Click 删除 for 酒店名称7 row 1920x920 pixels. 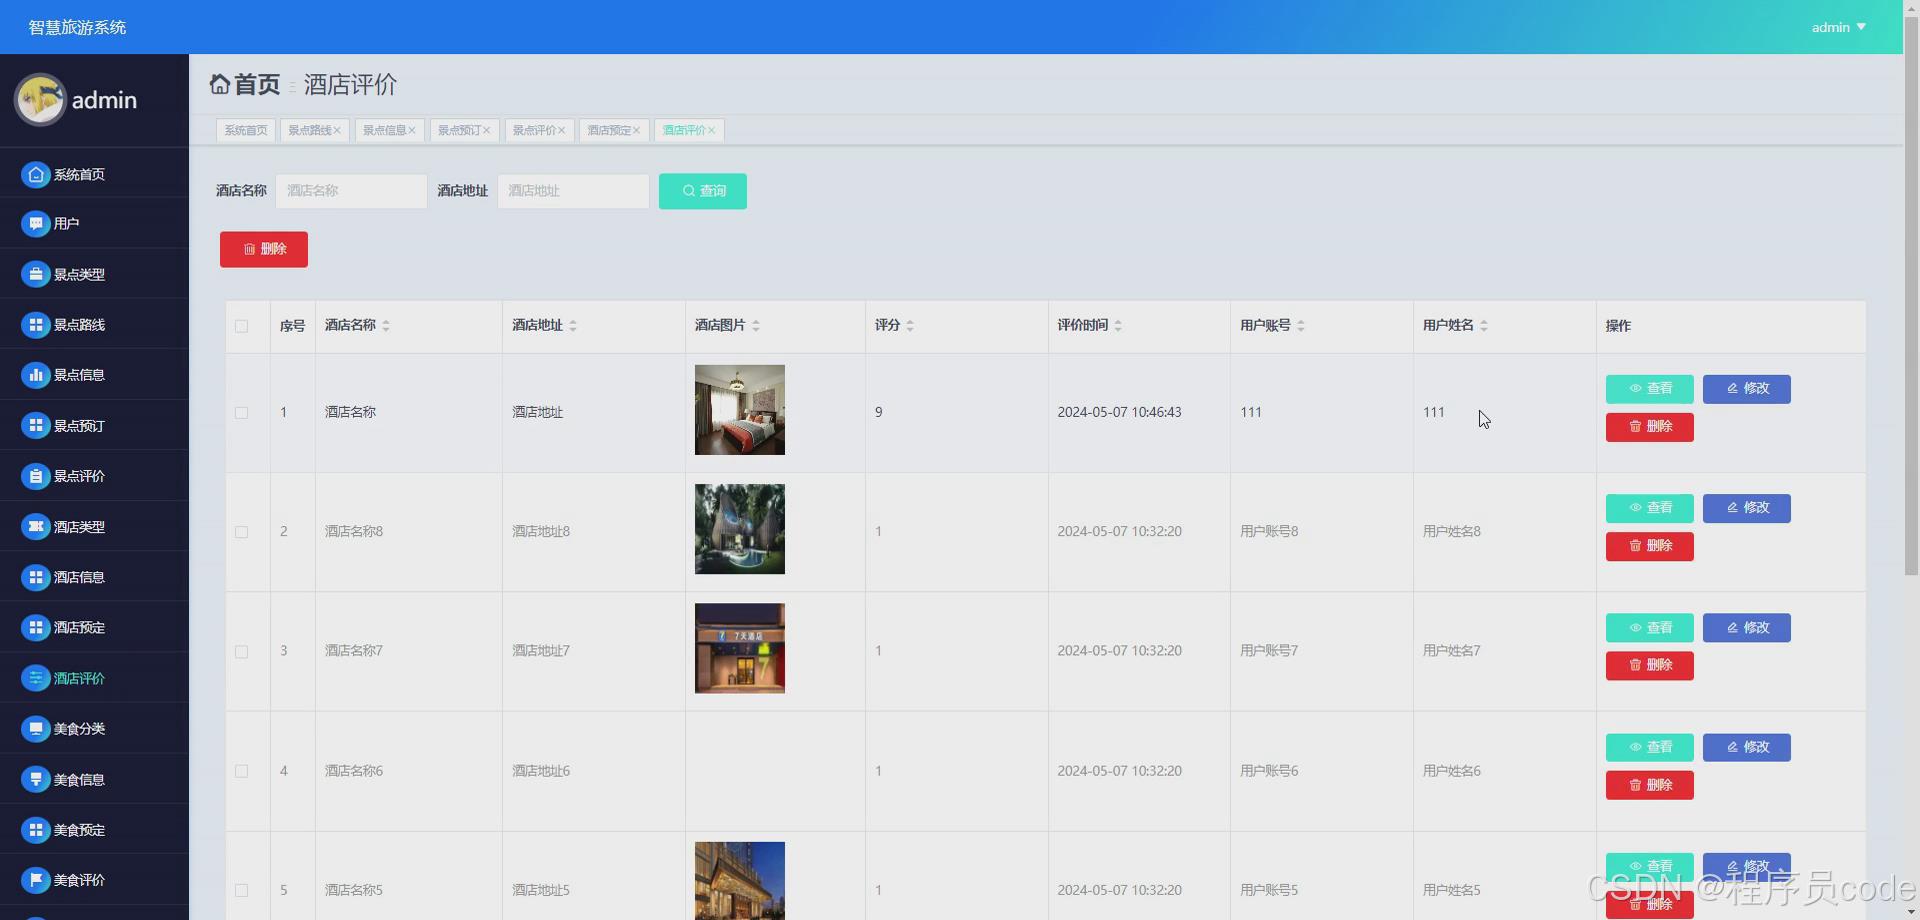coord(1650,666)
